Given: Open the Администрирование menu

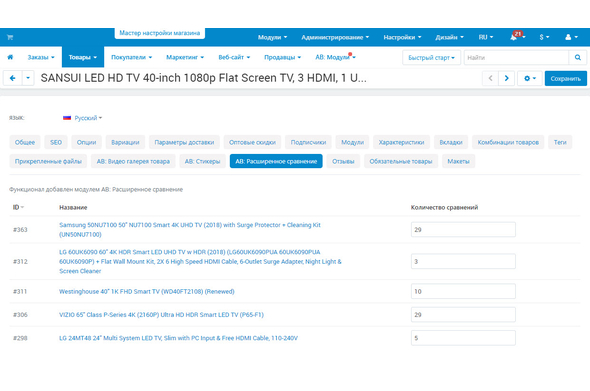Looking at the screenshot, I should coord(335,37).
